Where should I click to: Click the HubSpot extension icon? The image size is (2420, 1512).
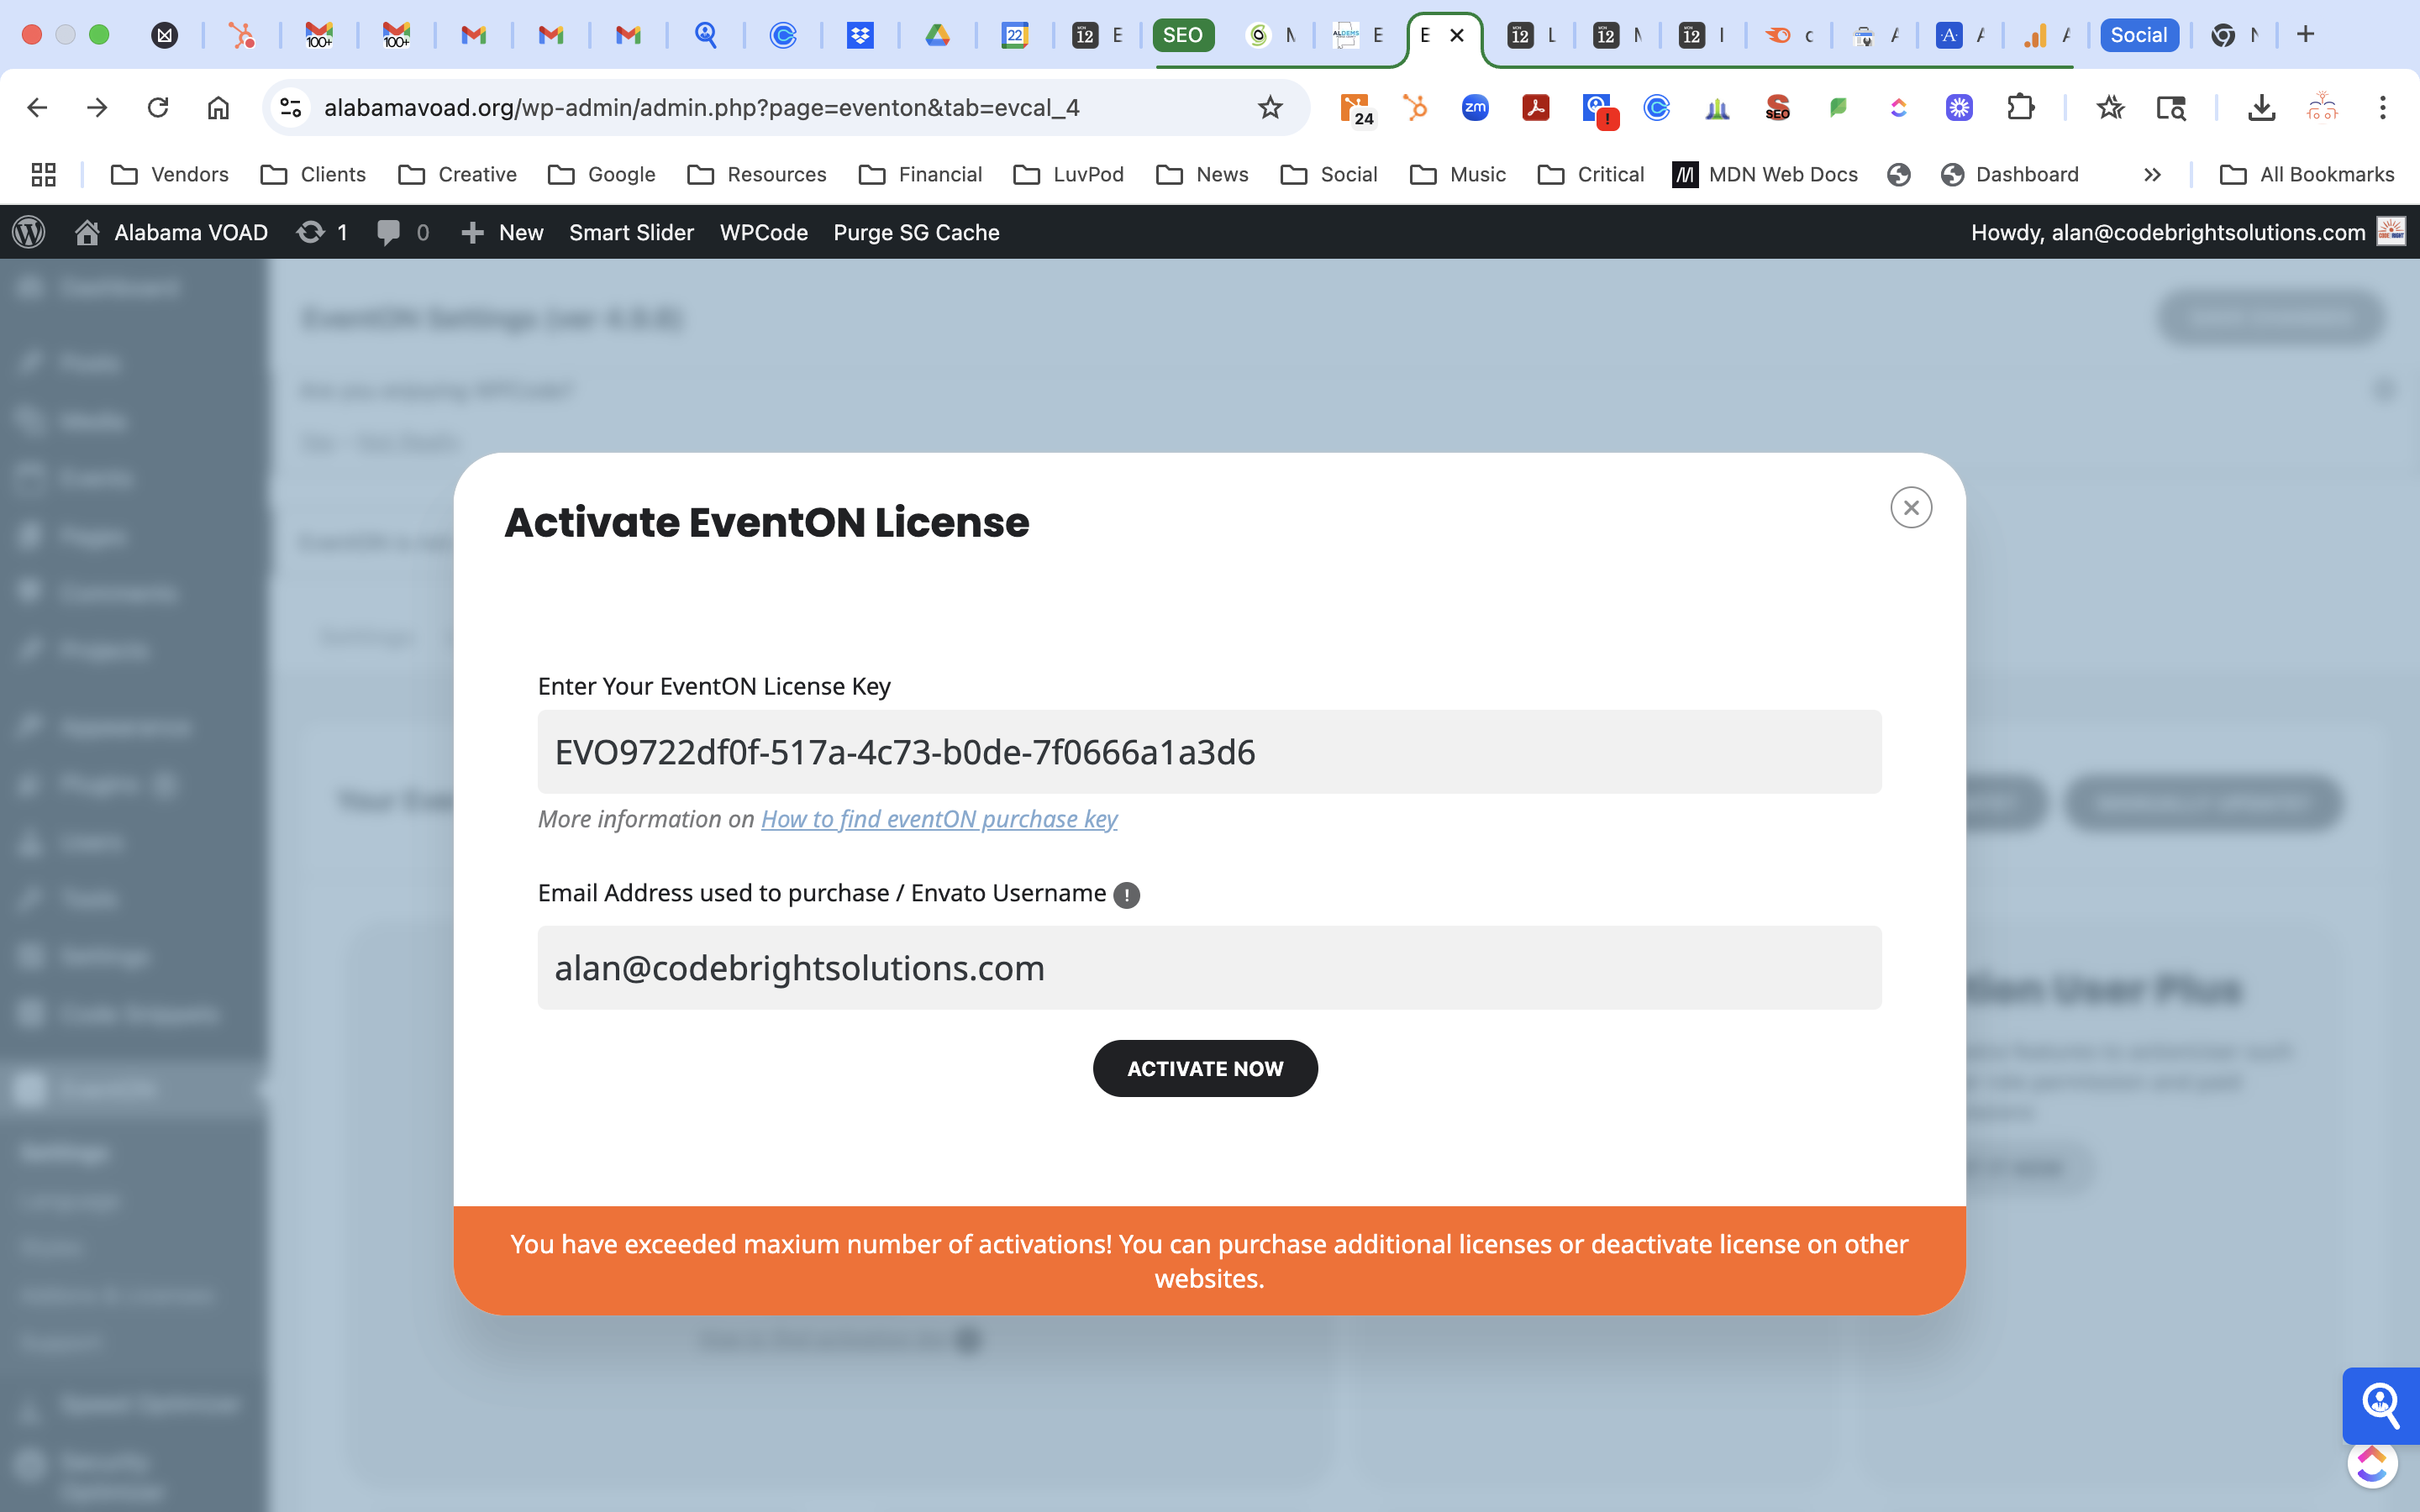click(1415, 107)
